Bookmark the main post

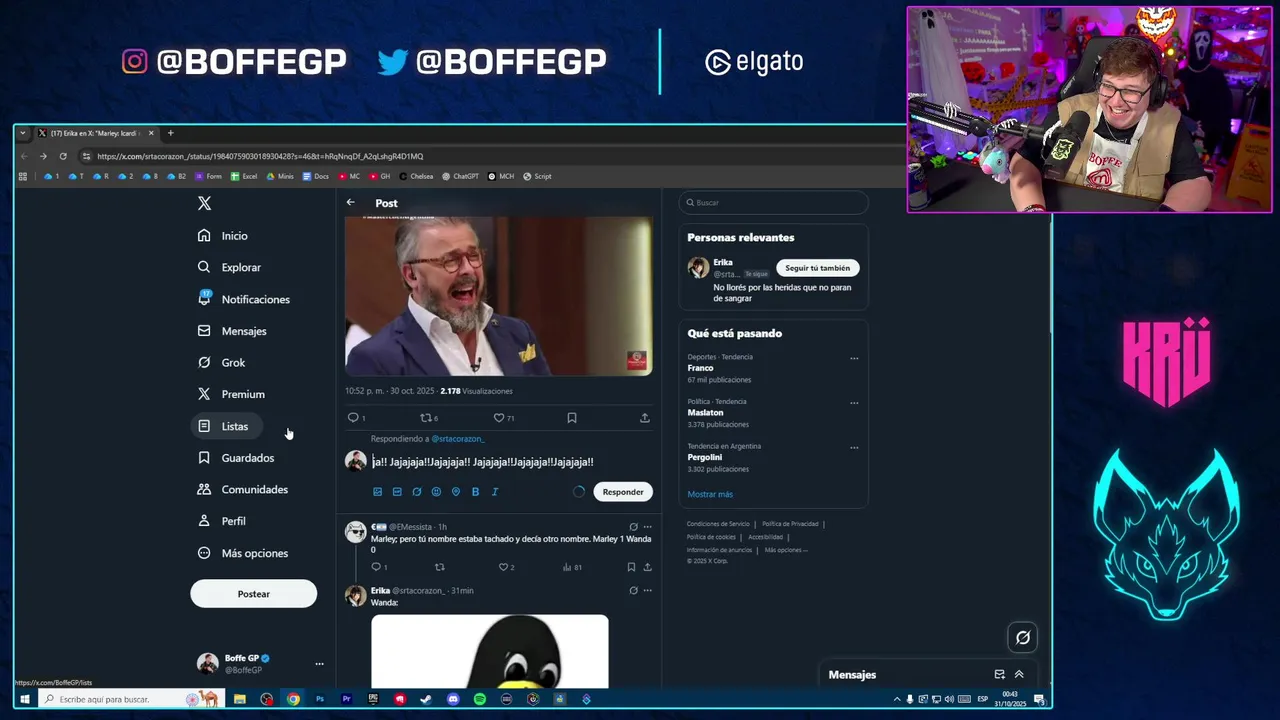[x=572, y=418]
